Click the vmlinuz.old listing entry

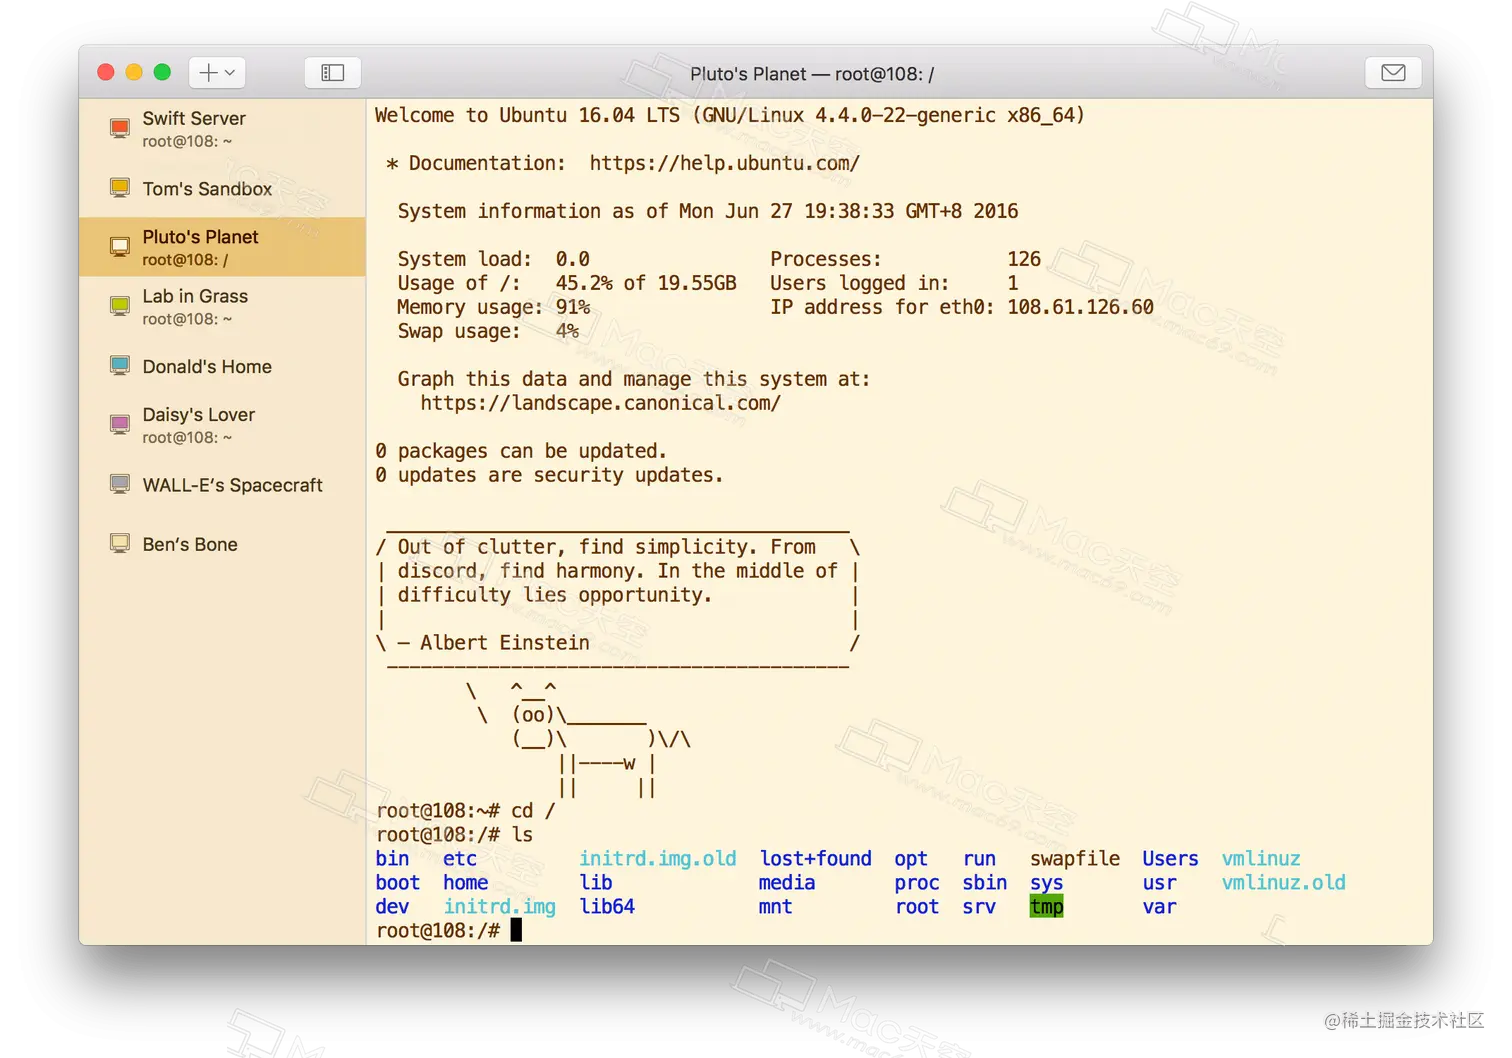pos(1284,883)
